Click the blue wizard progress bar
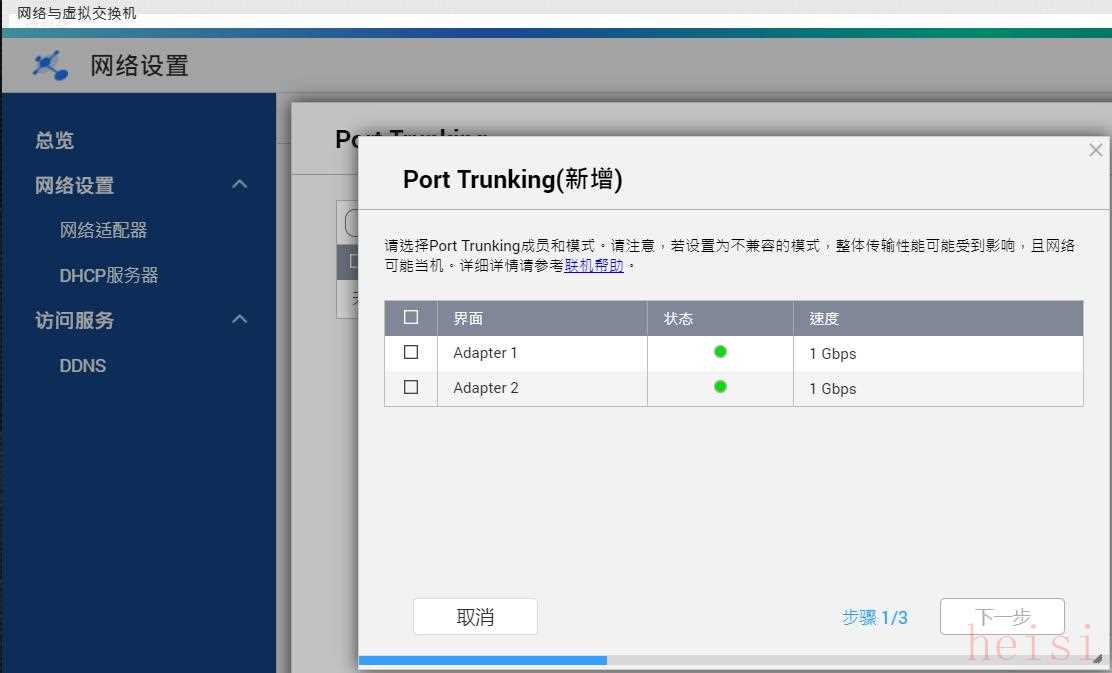 tap(482, 660)
